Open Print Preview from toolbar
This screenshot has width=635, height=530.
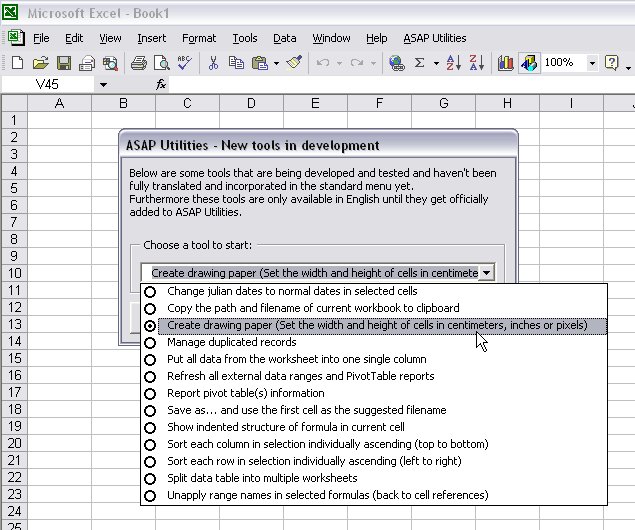(162, 63)
